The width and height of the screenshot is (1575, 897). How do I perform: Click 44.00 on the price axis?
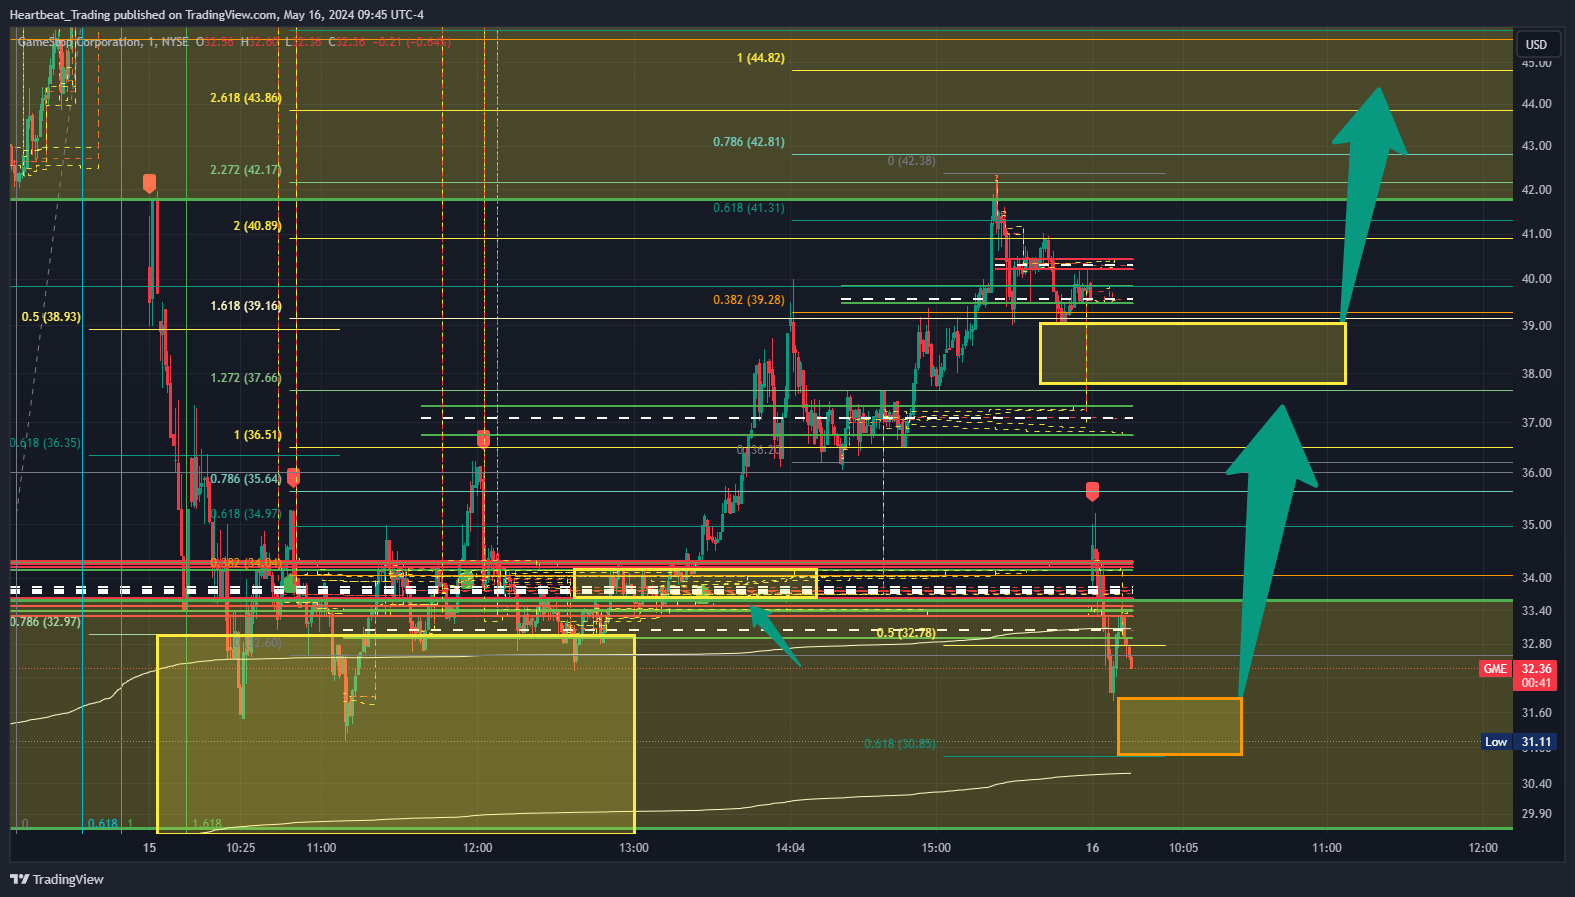click(x=1536, y=104)
